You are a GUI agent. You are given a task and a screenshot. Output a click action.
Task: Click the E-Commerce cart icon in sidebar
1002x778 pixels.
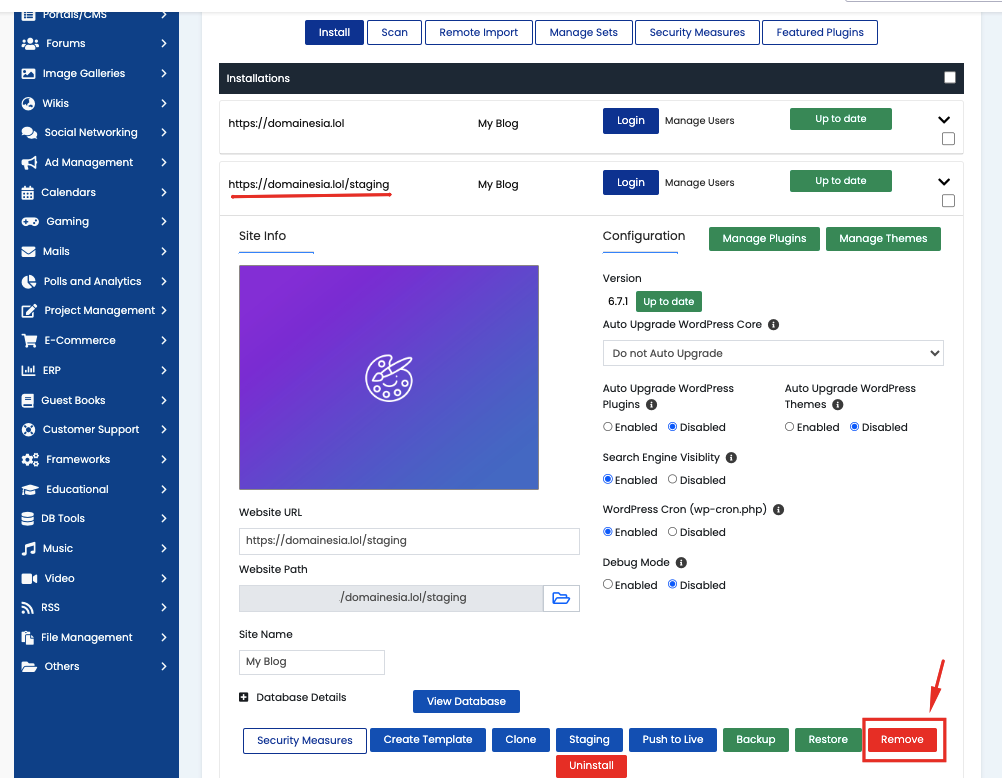point(29,341)
